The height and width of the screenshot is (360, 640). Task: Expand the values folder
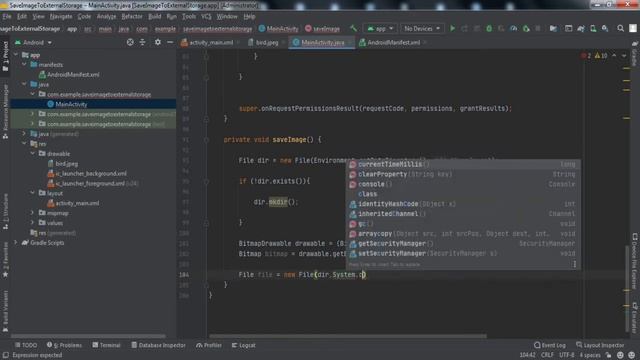click(x=33, y=222)
